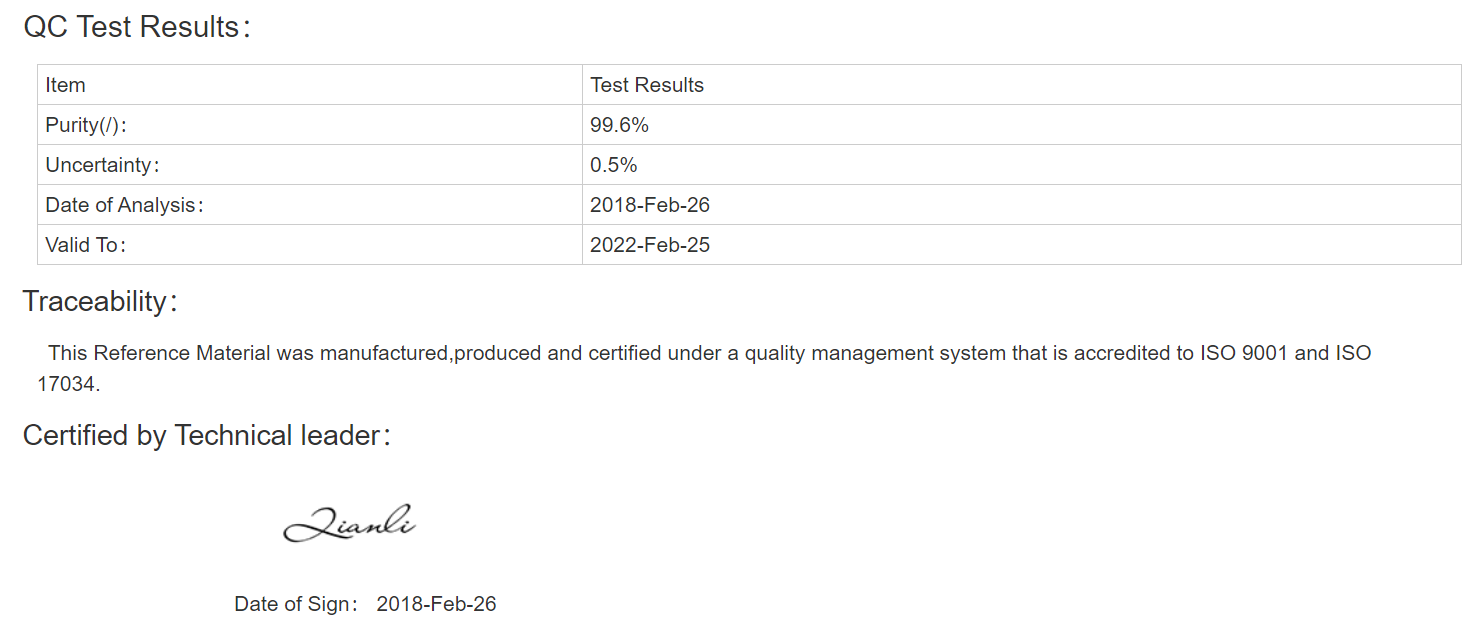This screenshot has height=628, width=1470.
Task: Click the 2018-Feb-26 analysis date cell
Action: 1022,205
